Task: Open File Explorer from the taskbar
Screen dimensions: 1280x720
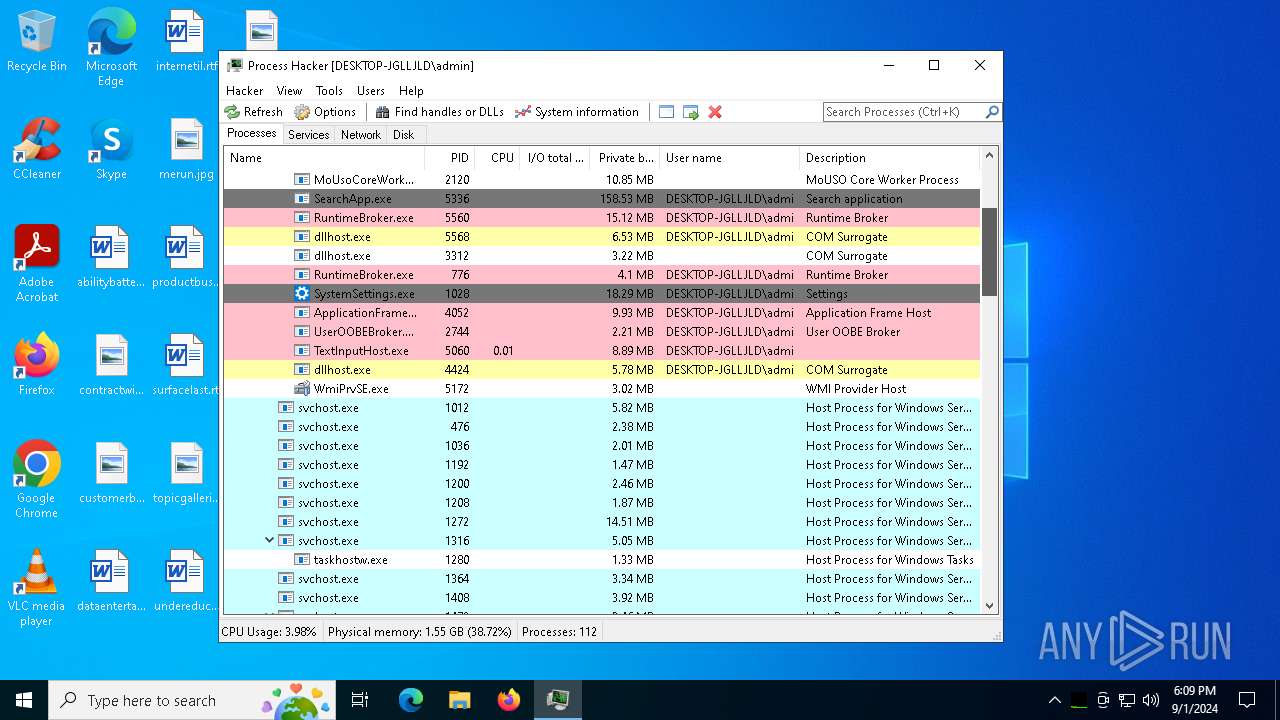Action: [459, 700]
